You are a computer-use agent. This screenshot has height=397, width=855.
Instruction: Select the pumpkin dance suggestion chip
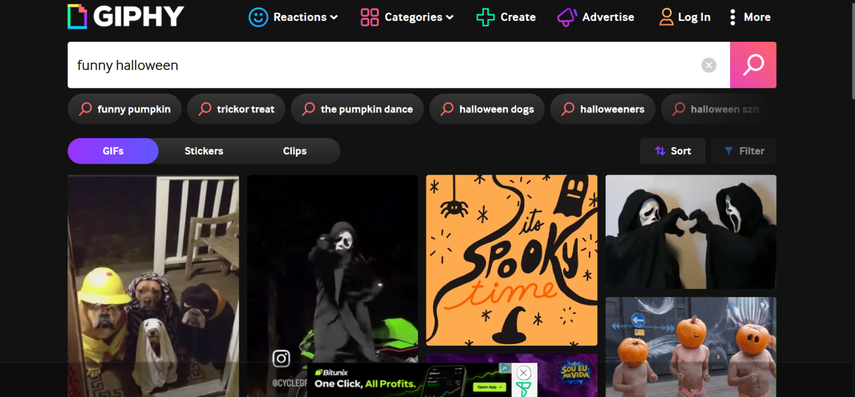click(357, 109)
